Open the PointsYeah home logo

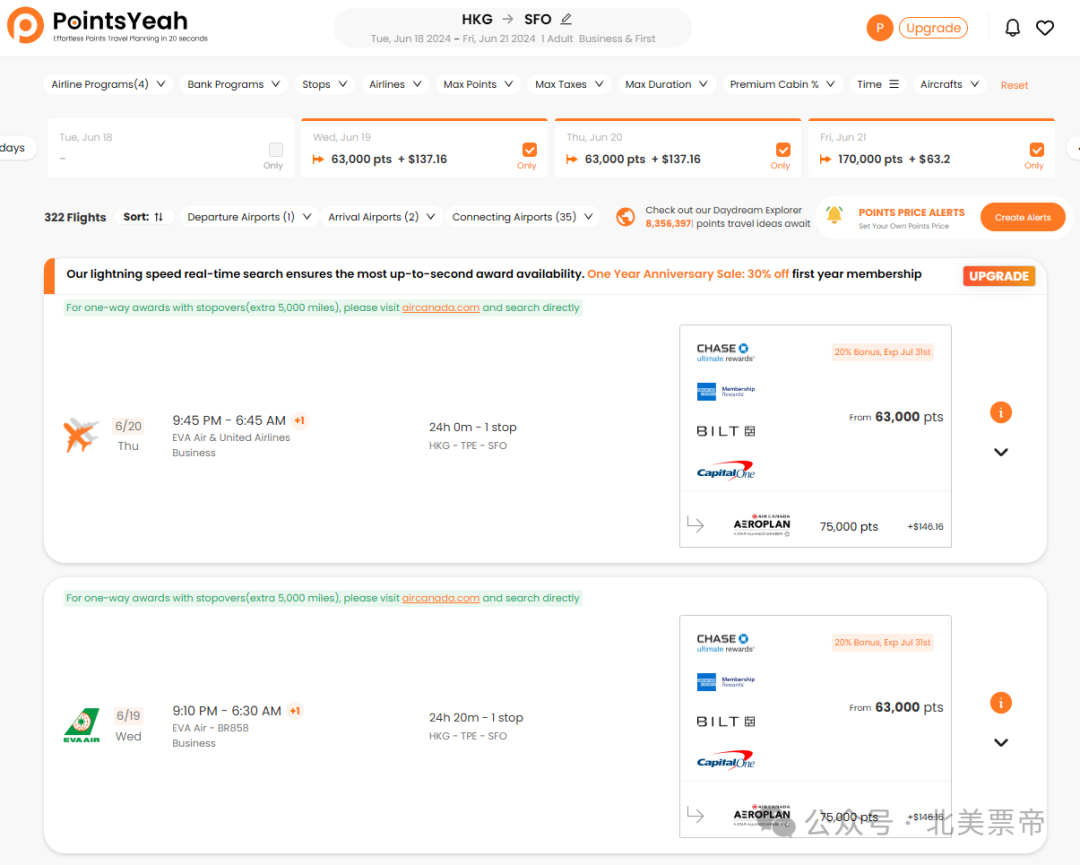(107, 25)
